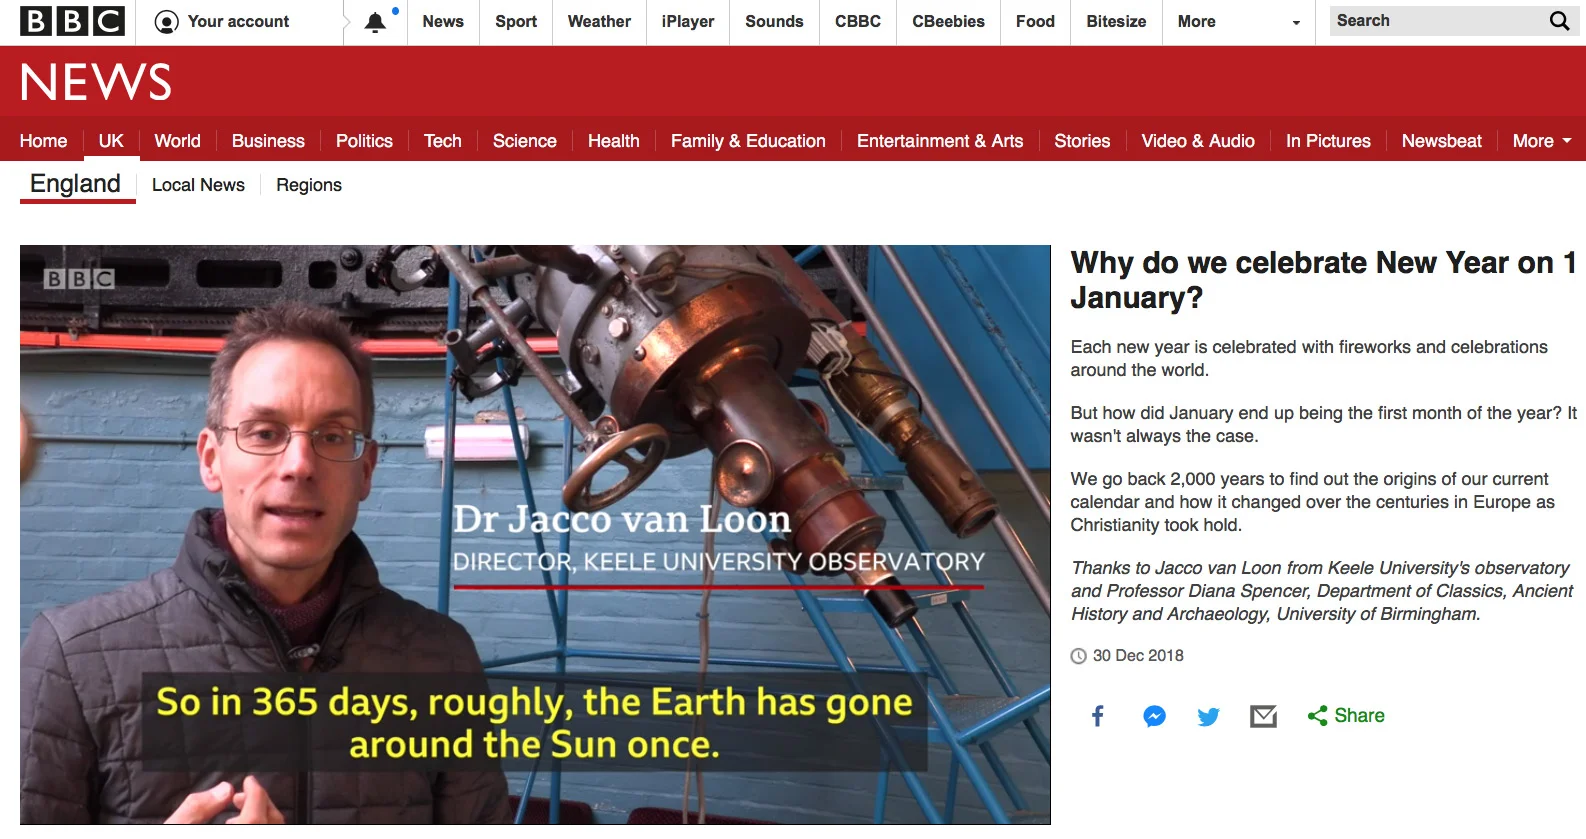Screen dimensions: 1586x839
Task: Click the Search input field
Action: tap(1437, 21)
